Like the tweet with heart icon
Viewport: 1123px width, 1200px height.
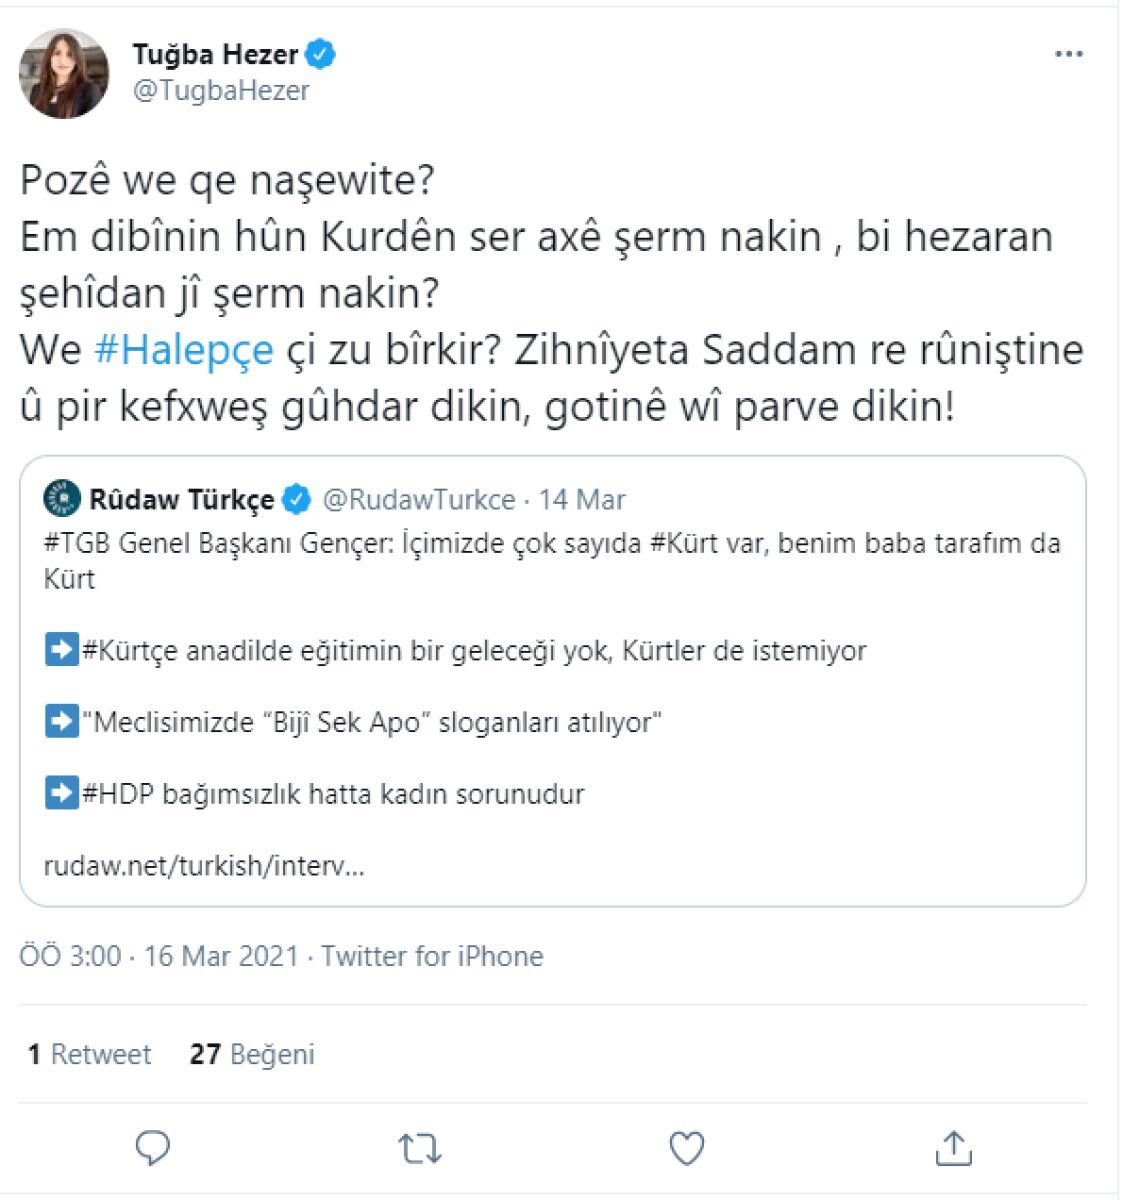[686, 1148]
